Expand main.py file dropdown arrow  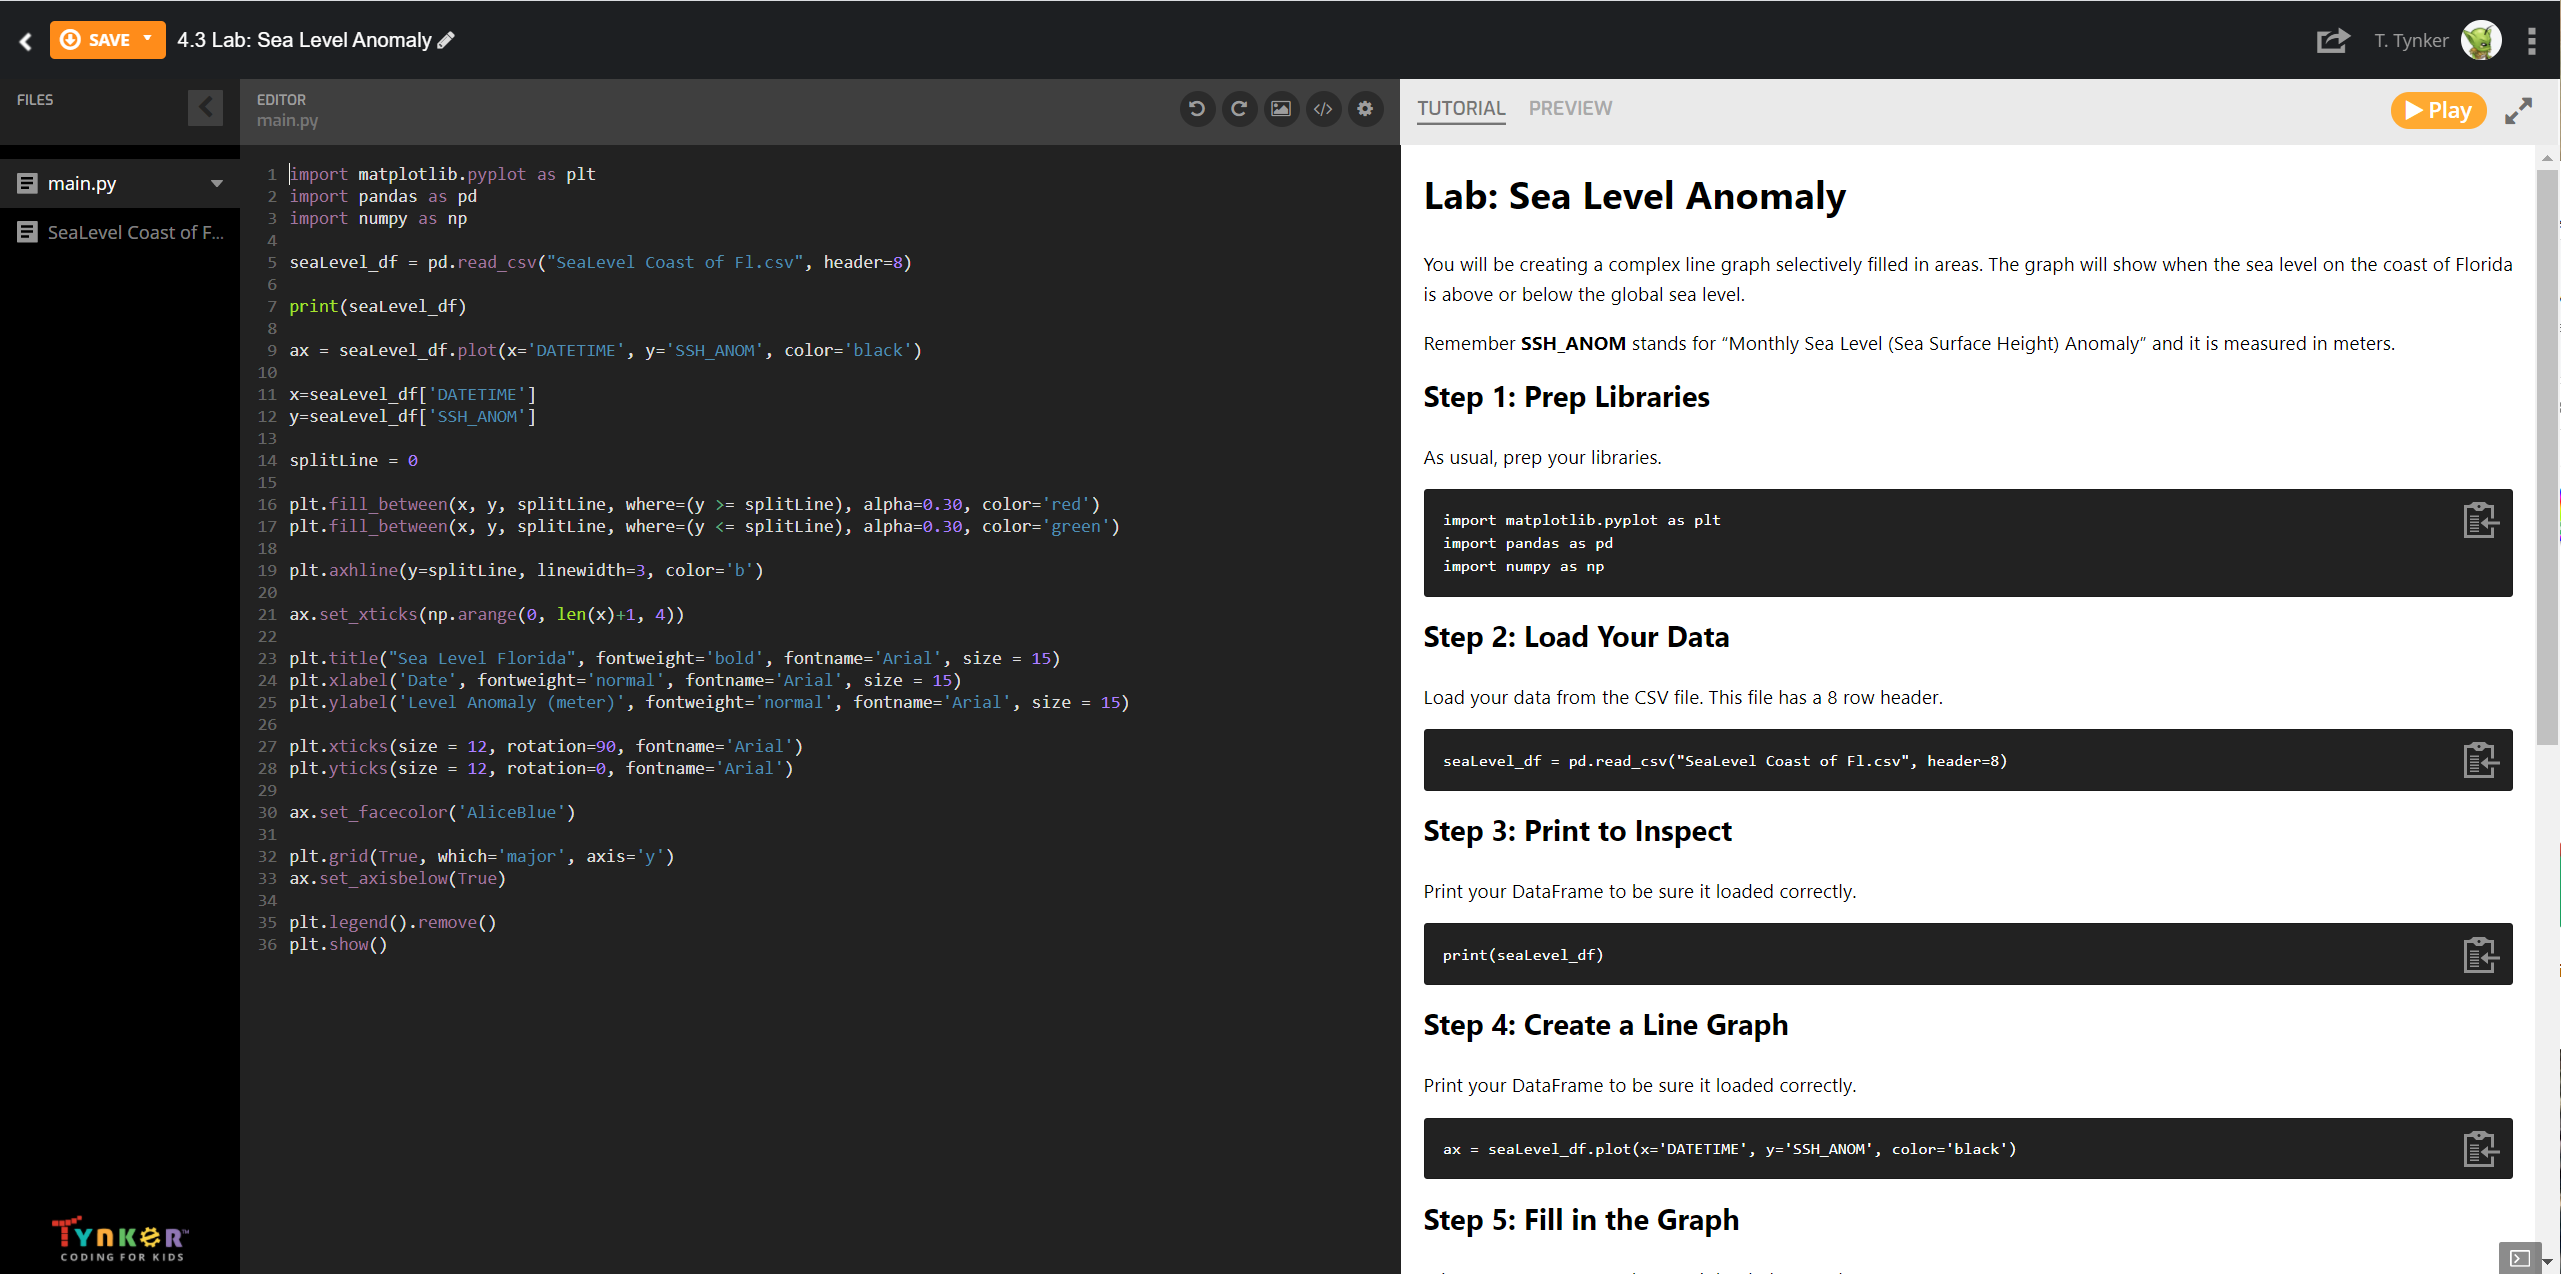click(x=217, y=184)
